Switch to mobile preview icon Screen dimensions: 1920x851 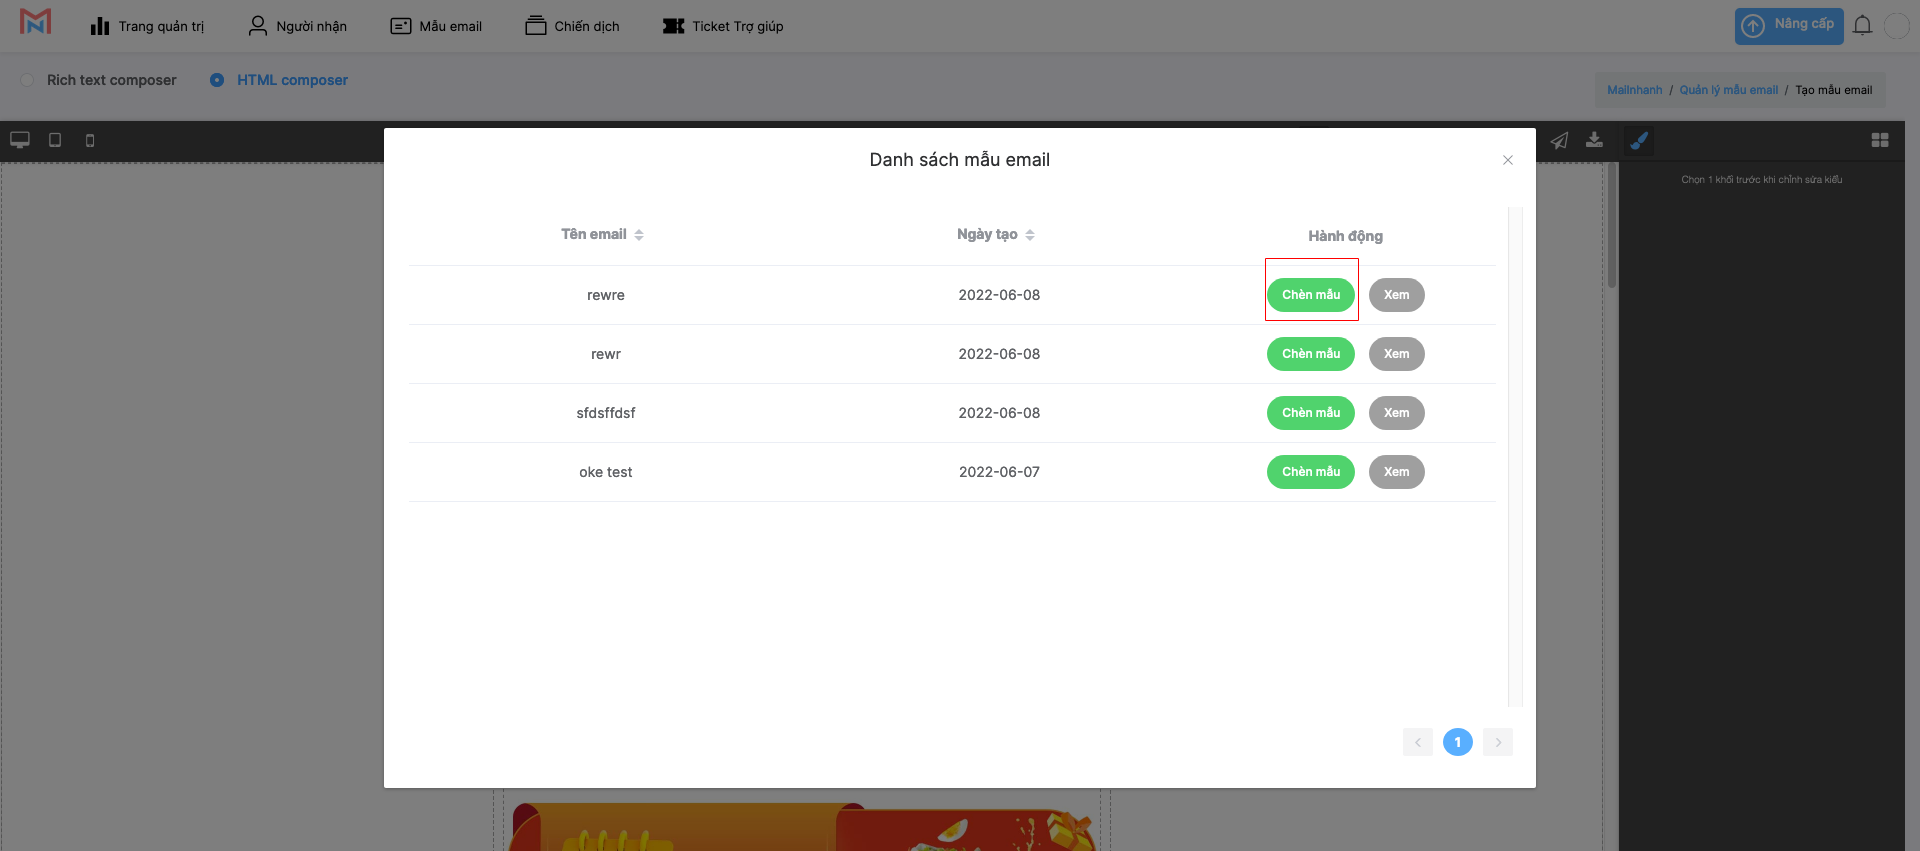tap(90, 141)
